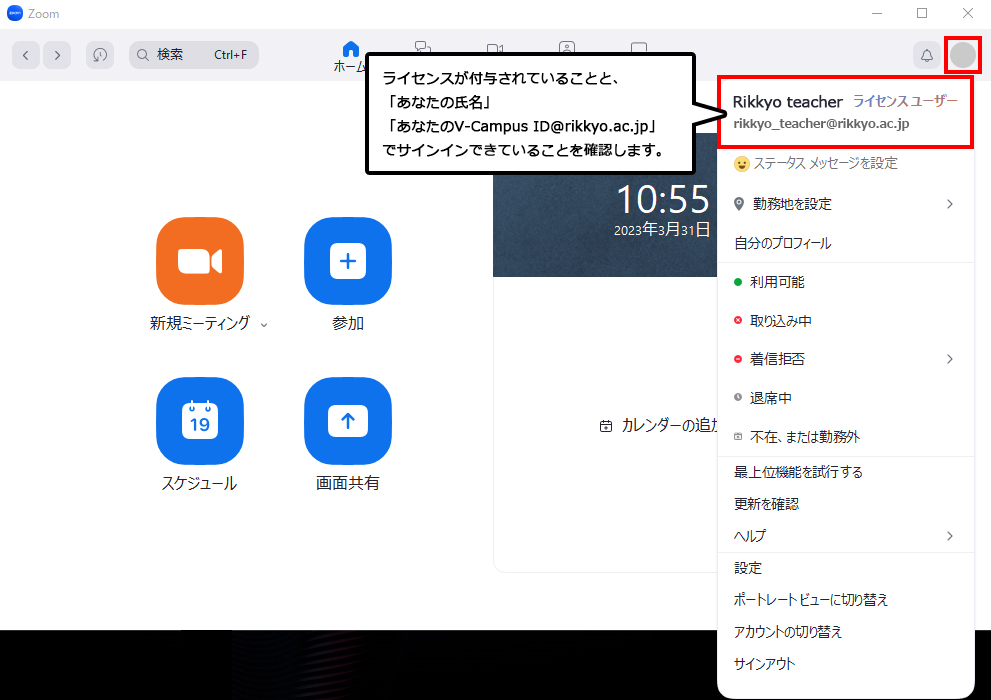Click the 検索 search field
The height and width of the screenshot is (700, 991).
pyautogui.click(x=194, y=55)
